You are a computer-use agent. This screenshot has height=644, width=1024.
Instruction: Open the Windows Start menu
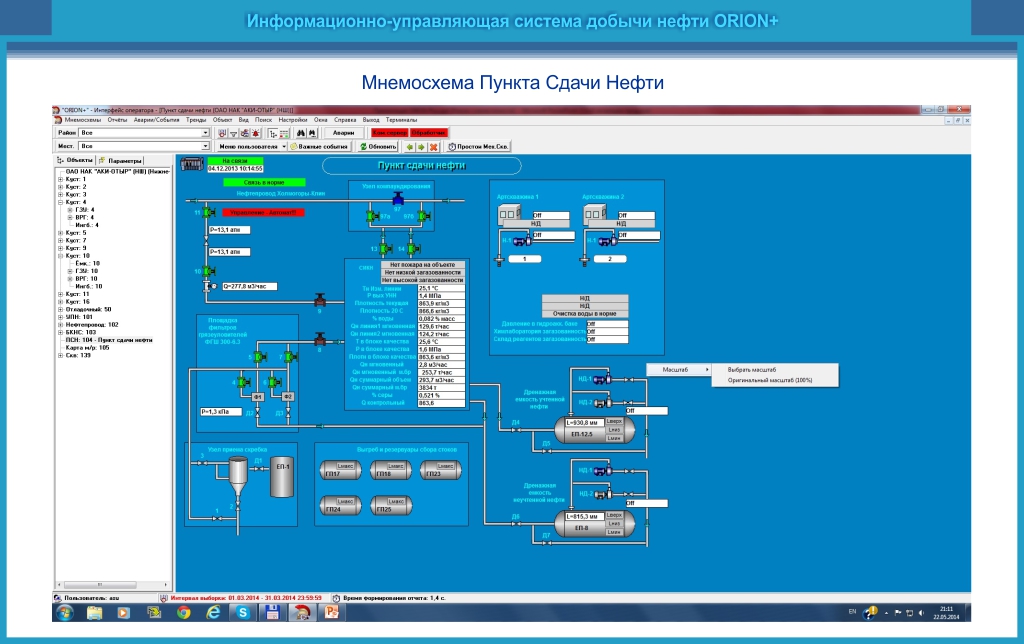click(65, 613)
